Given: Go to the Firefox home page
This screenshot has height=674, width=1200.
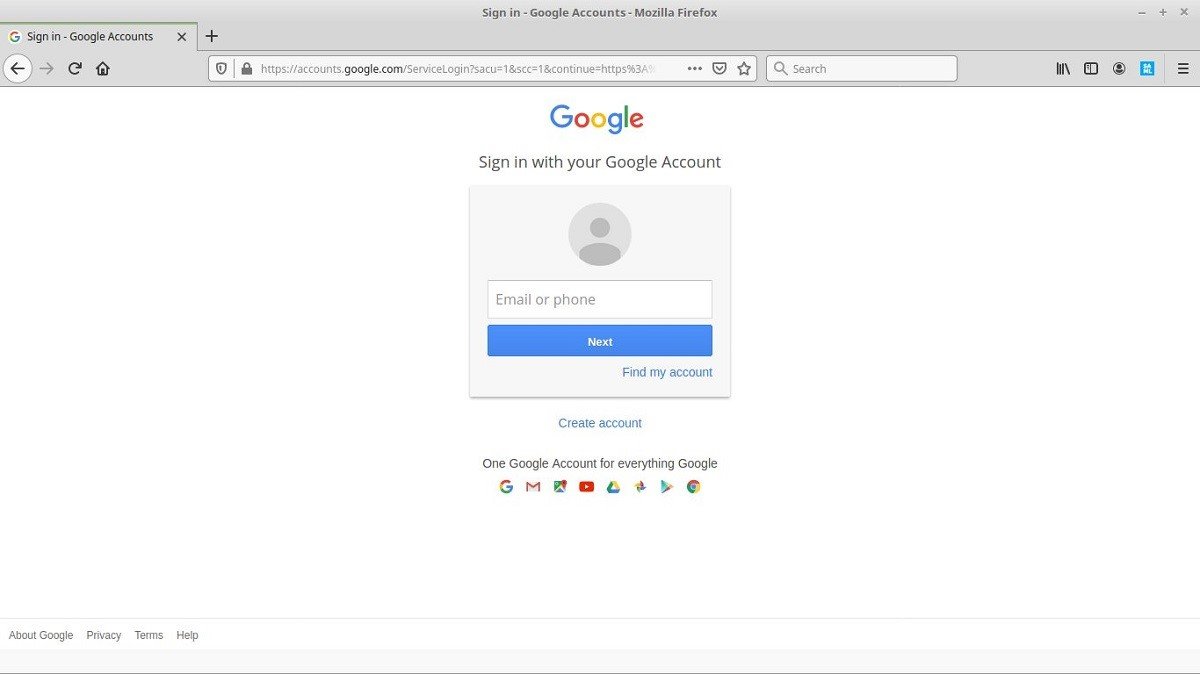Looking at the screenshot, I should (x=103, y=69).
